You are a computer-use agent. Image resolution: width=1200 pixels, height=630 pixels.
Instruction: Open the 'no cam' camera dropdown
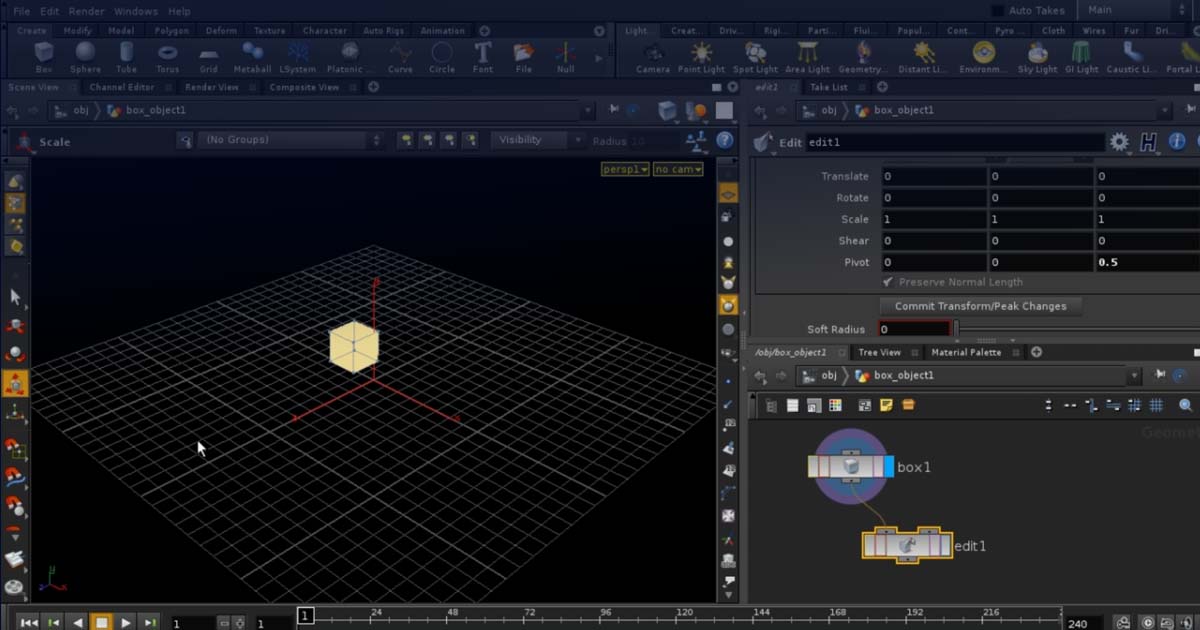(678, 168)
